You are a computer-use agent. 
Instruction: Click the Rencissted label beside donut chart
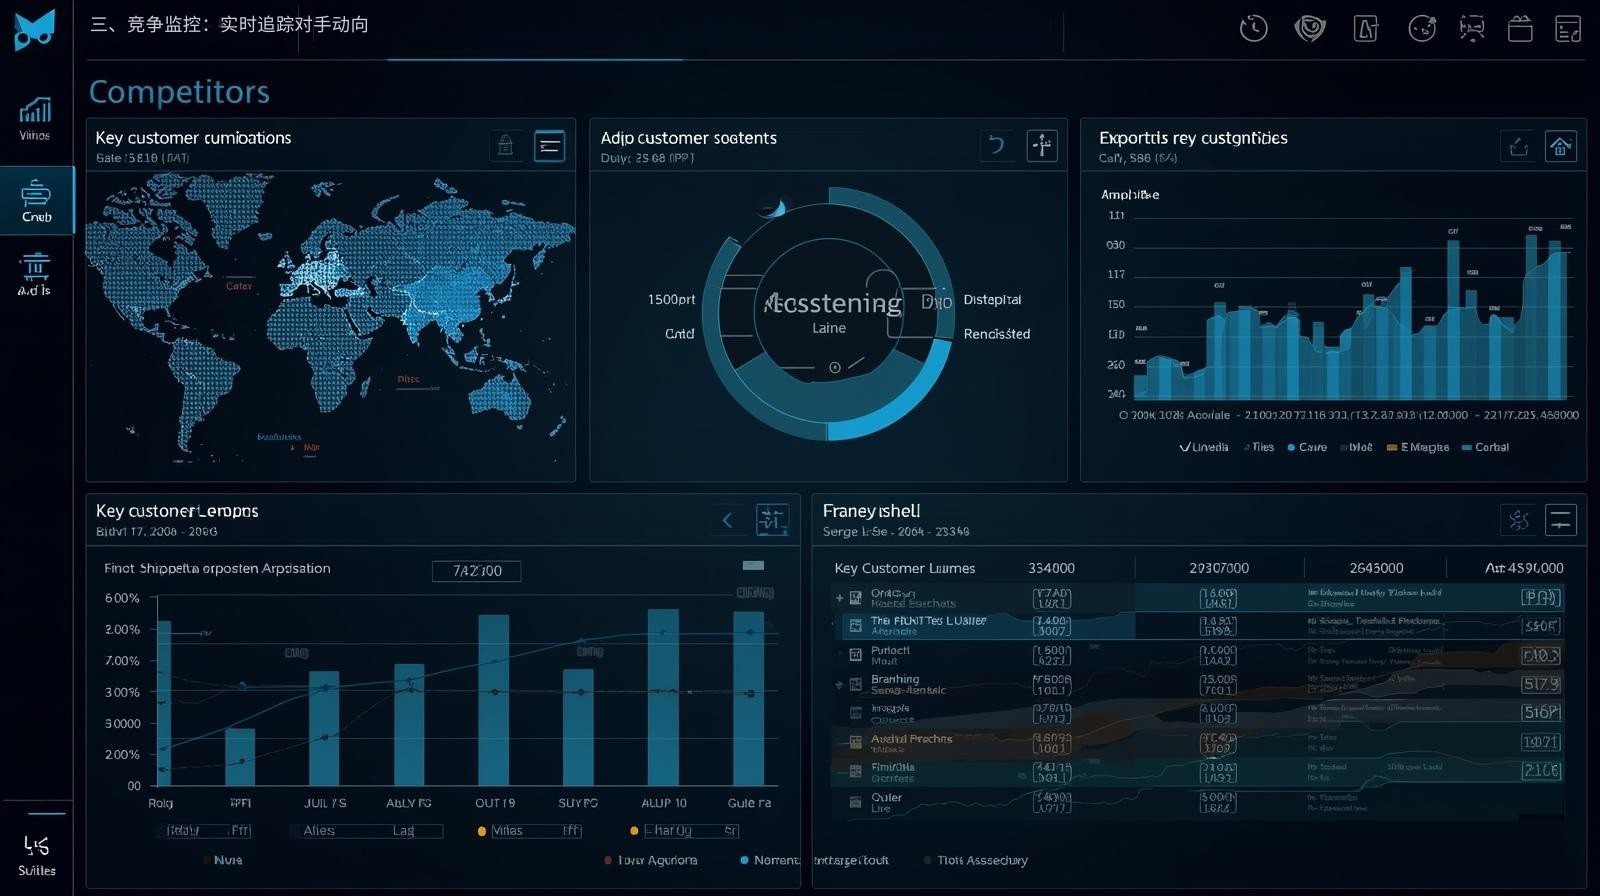coord(996,334)
